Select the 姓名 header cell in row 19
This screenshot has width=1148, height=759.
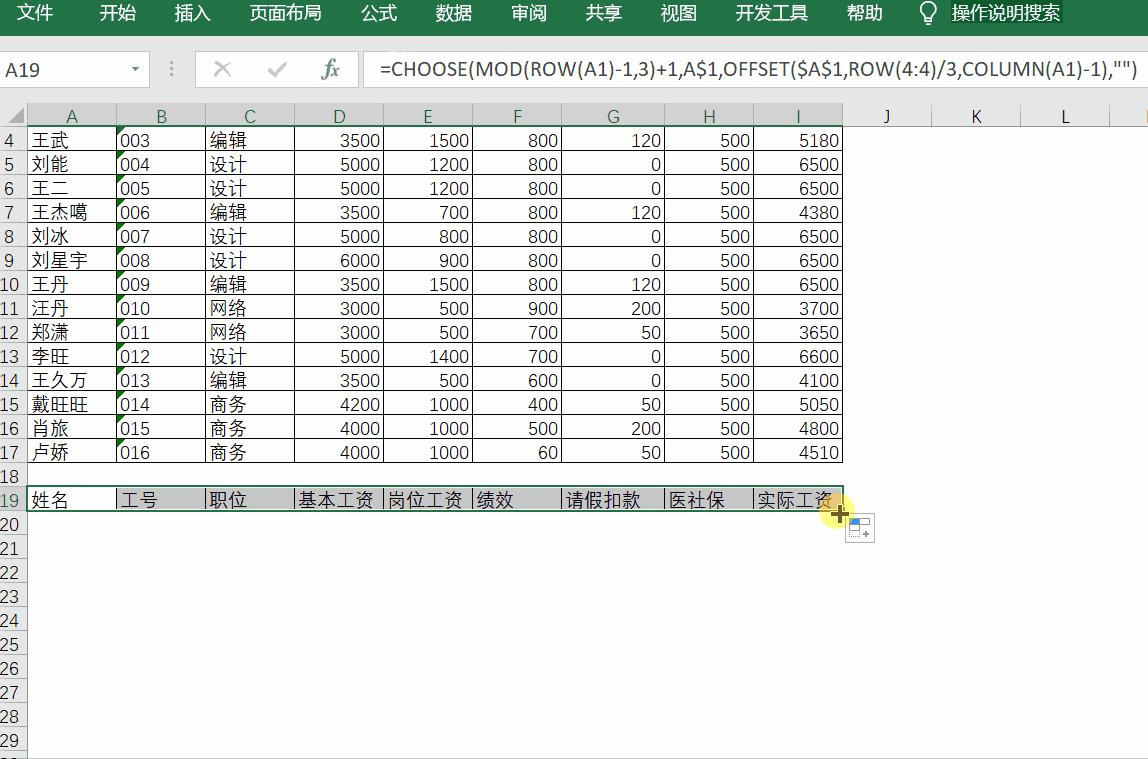(58, 499)
